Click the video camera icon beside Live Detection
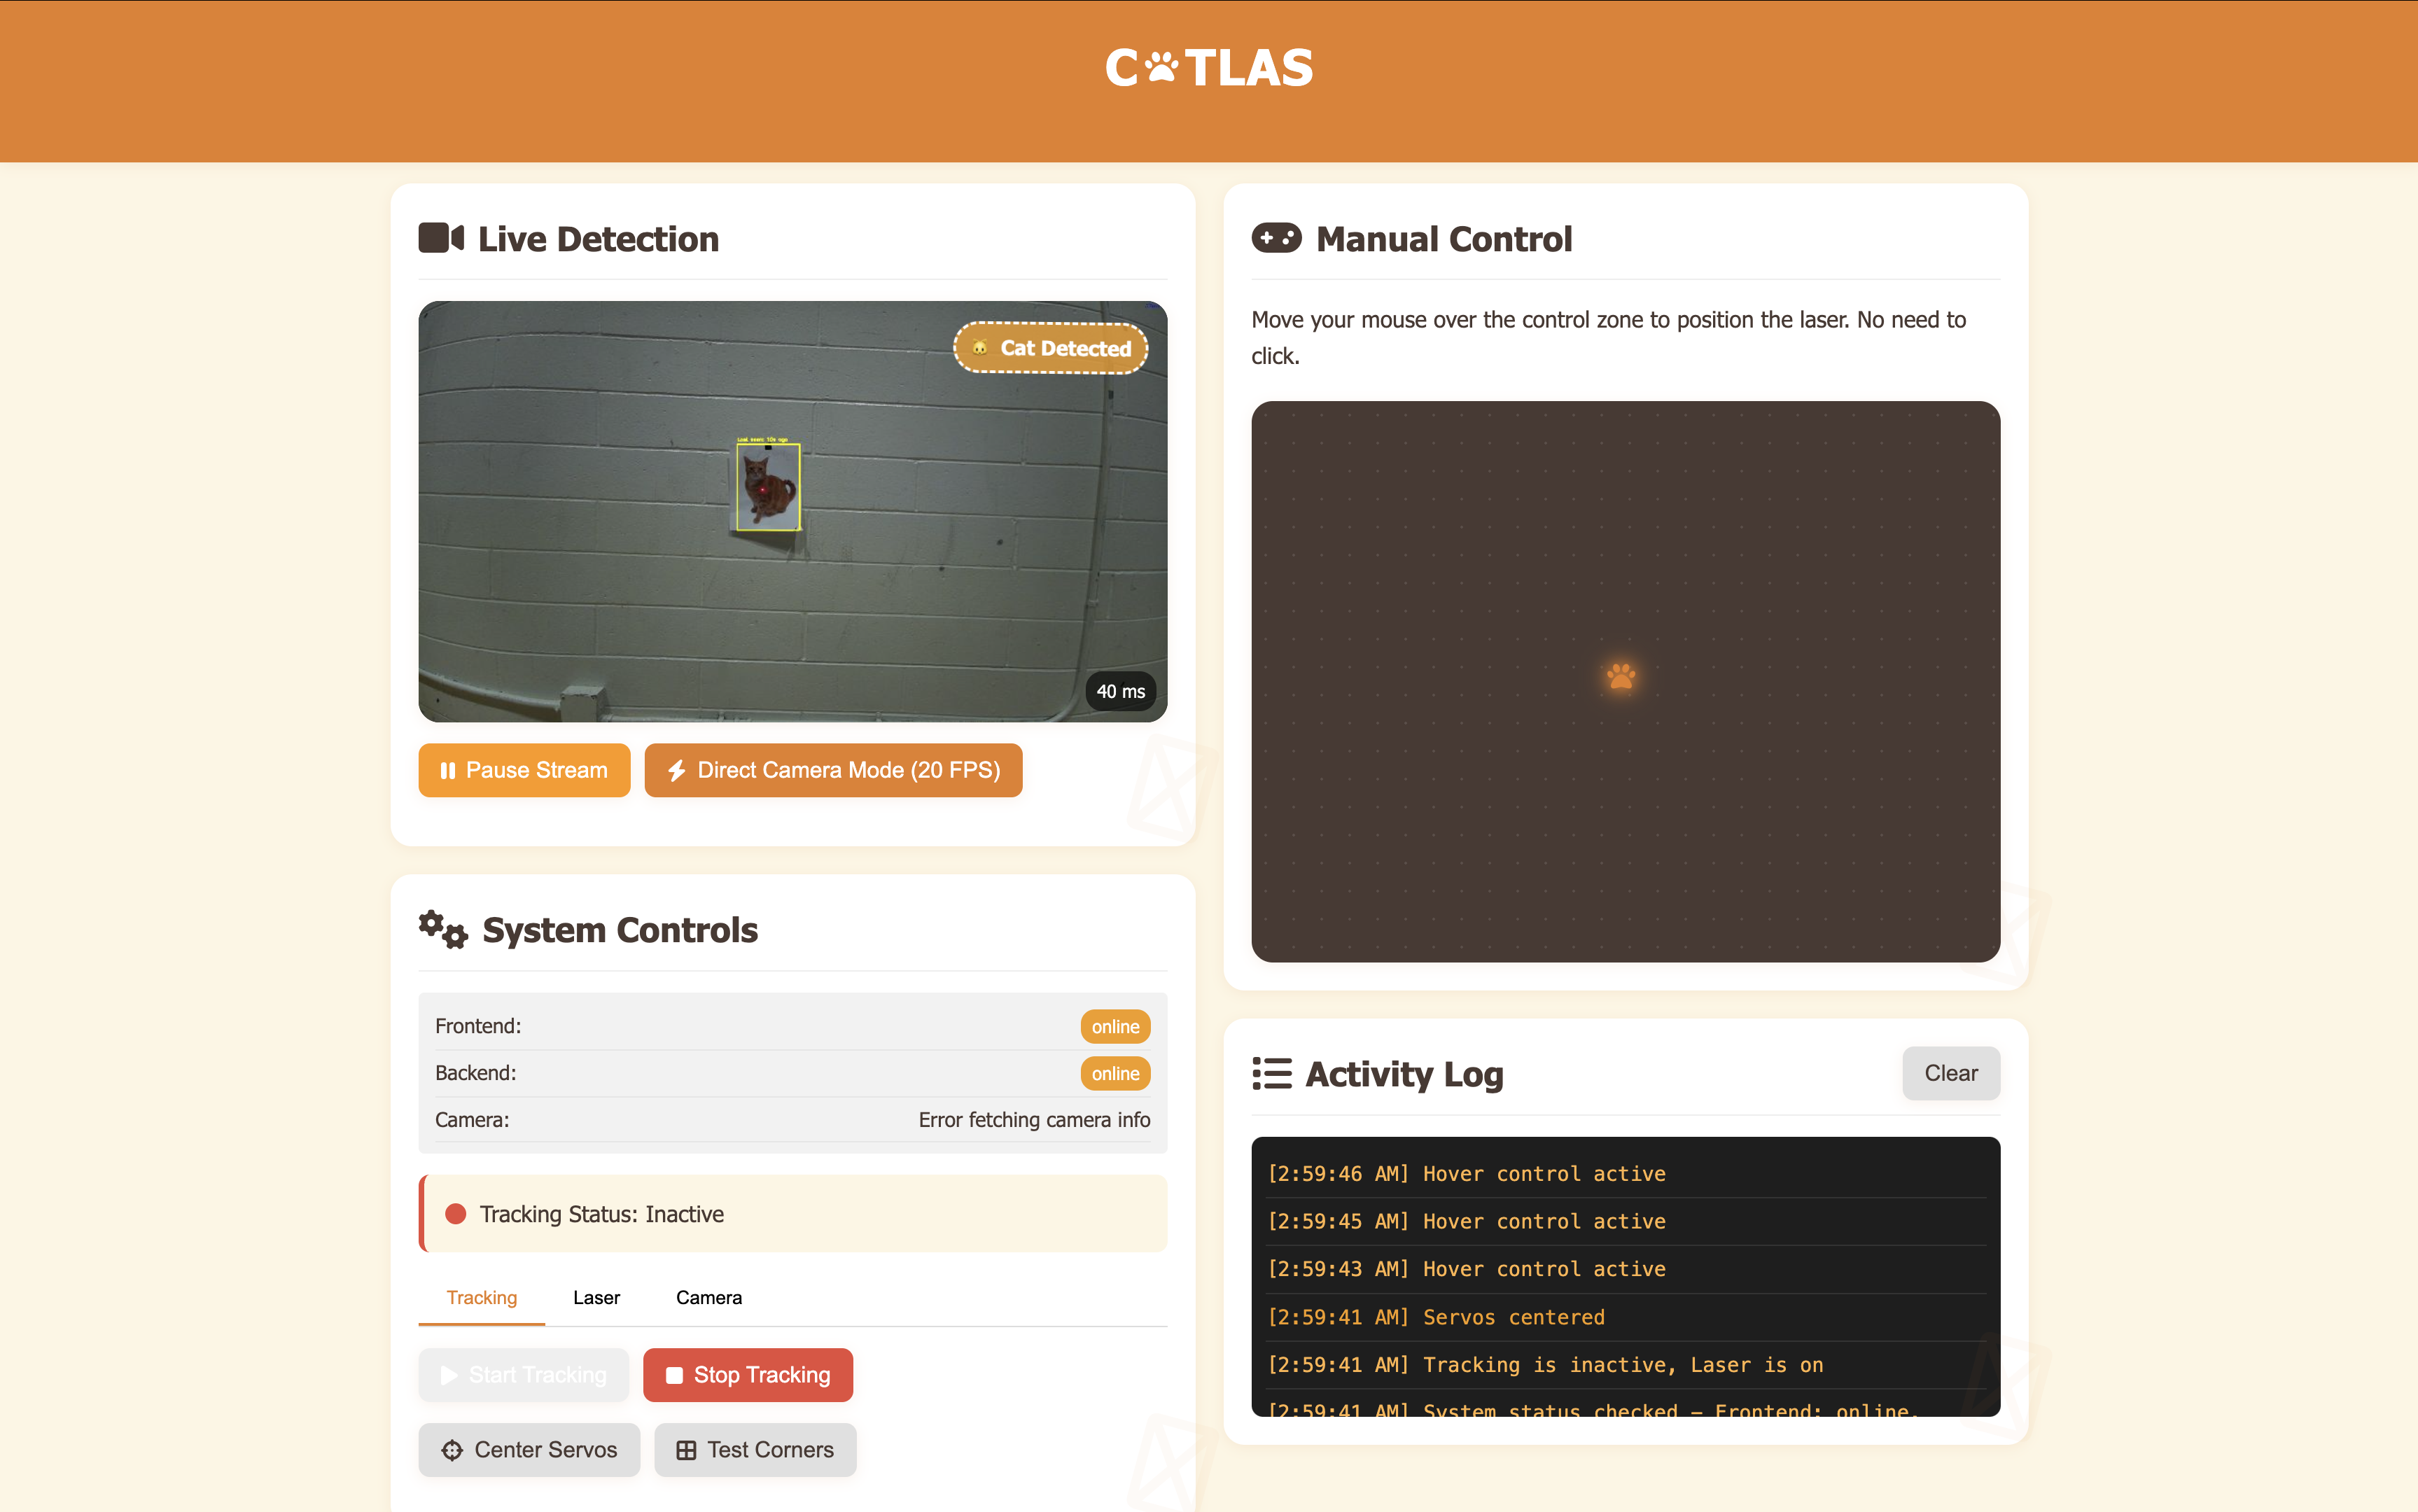The height and width of the screenshot is (1512, 2418). pos(441,238)
